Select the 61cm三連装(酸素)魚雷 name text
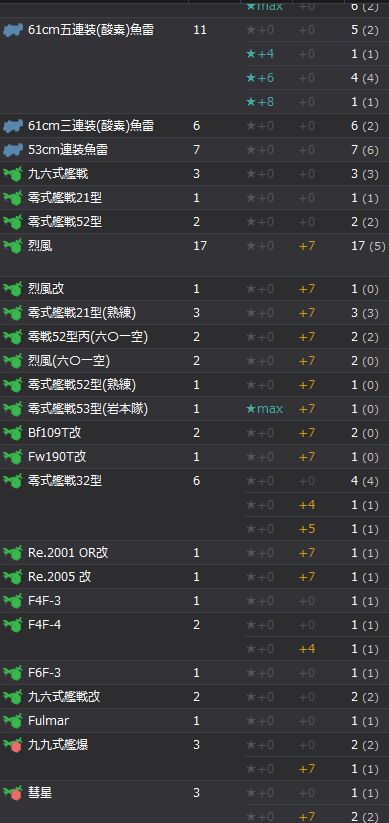This screenshot has width=389, height=823. pos(91,126)
